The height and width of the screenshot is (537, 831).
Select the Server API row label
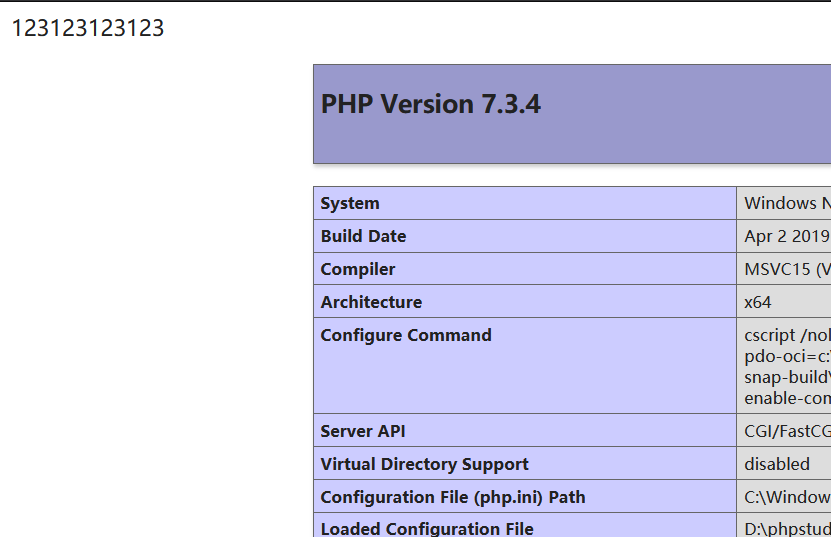click(363, 431)
